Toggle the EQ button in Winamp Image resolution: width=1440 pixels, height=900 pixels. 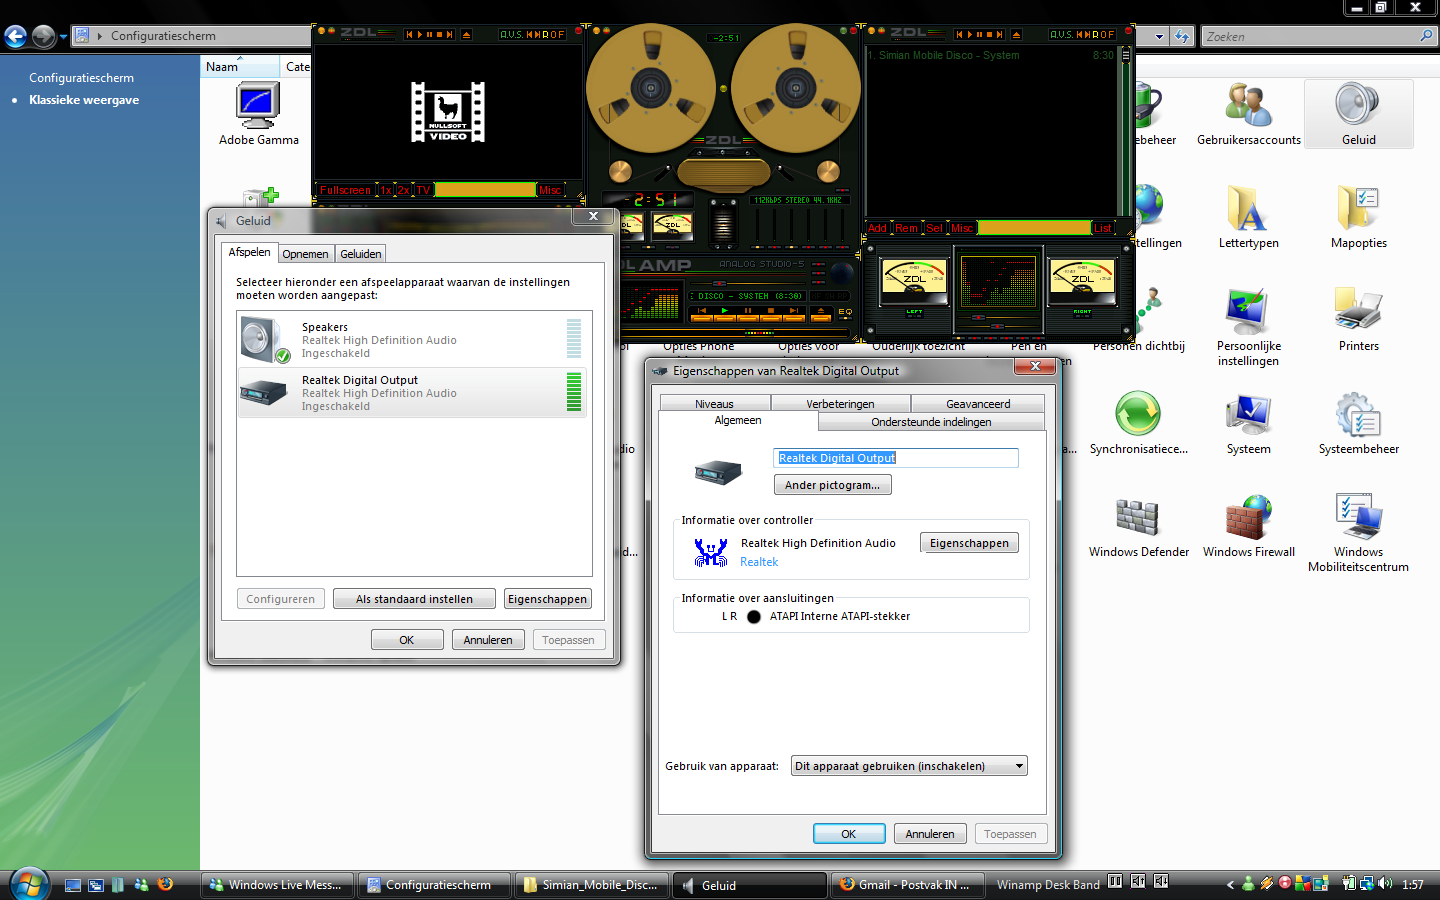845,313
